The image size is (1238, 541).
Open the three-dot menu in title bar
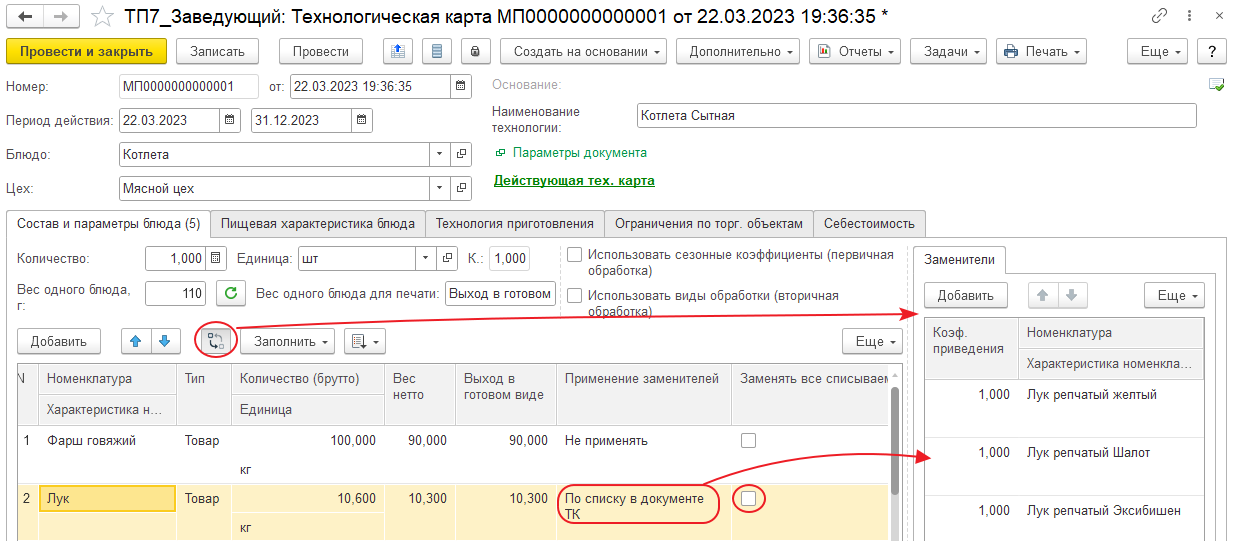point(1191,15)
